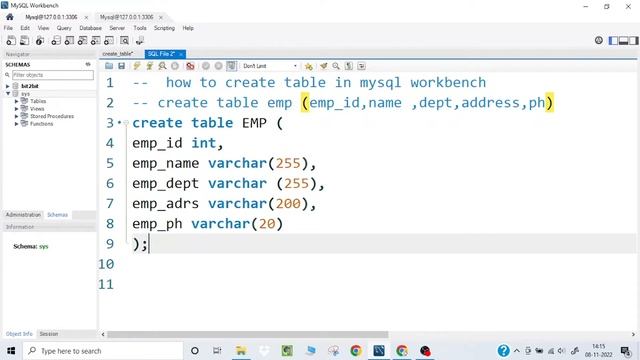The height and width of the screenshot is (360, 640).
Task: Click the create new stored procedure icon
Action: [x=96, y=40]
